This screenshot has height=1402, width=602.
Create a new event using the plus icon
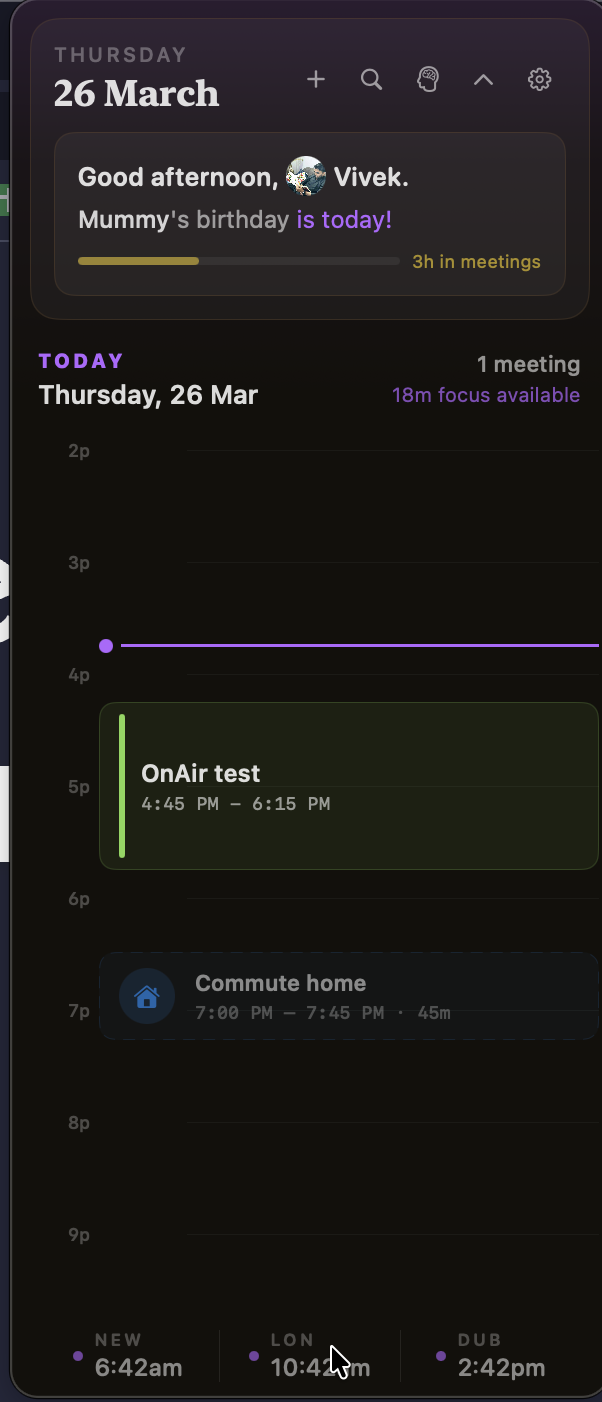tap(315, 79)
